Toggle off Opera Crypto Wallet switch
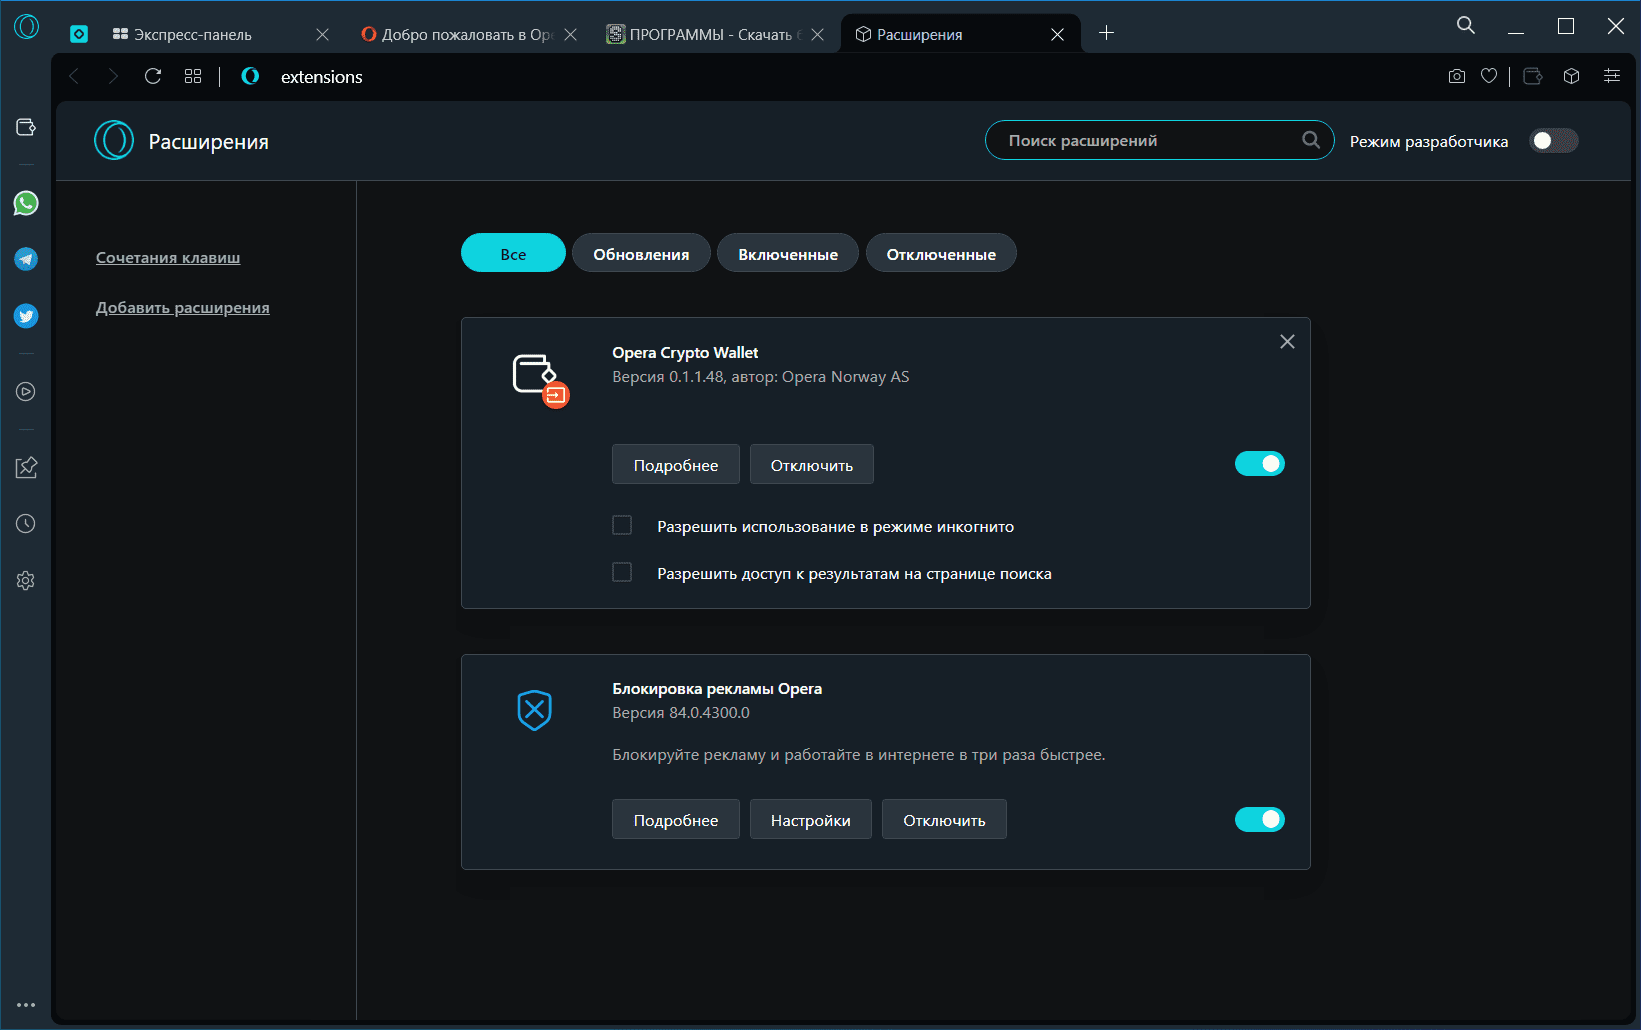This screenshot has width=1641, height=1030. [x=1260, y=464]
